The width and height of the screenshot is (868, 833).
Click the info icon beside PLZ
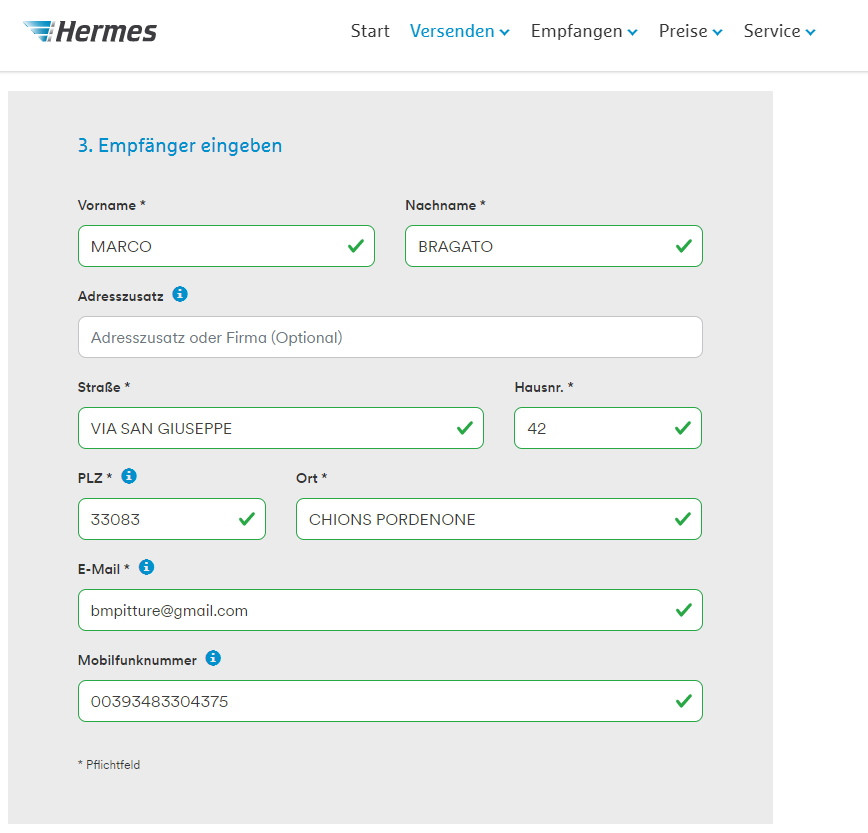click(x=129, y=476)
